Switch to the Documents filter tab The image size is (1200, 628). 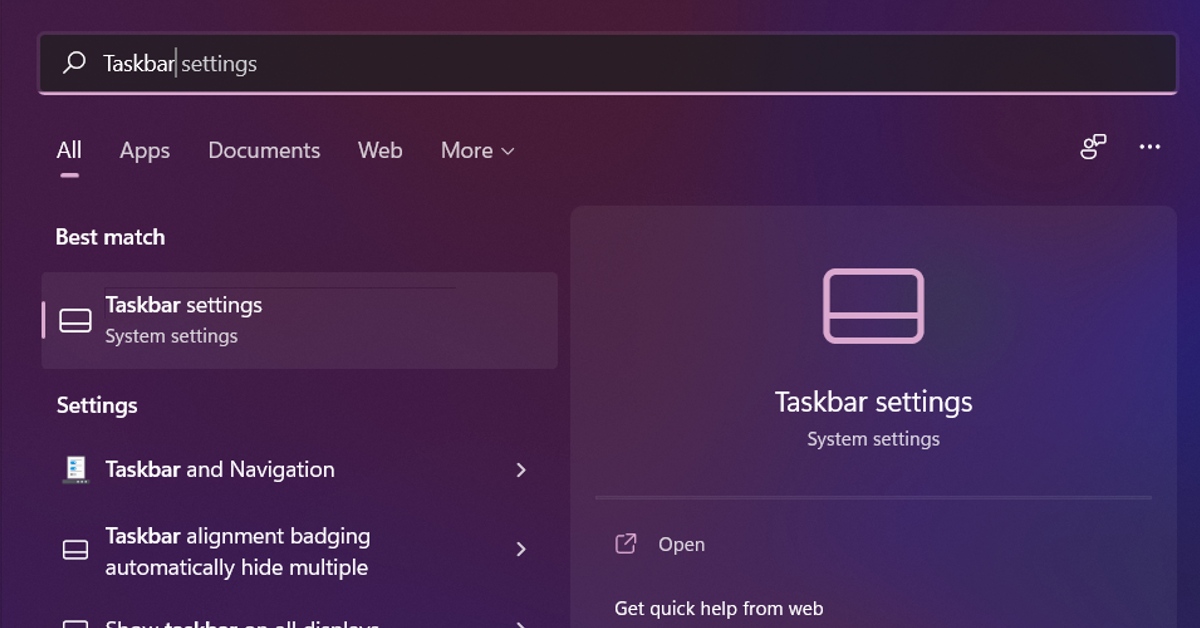[x=264, y=150]
